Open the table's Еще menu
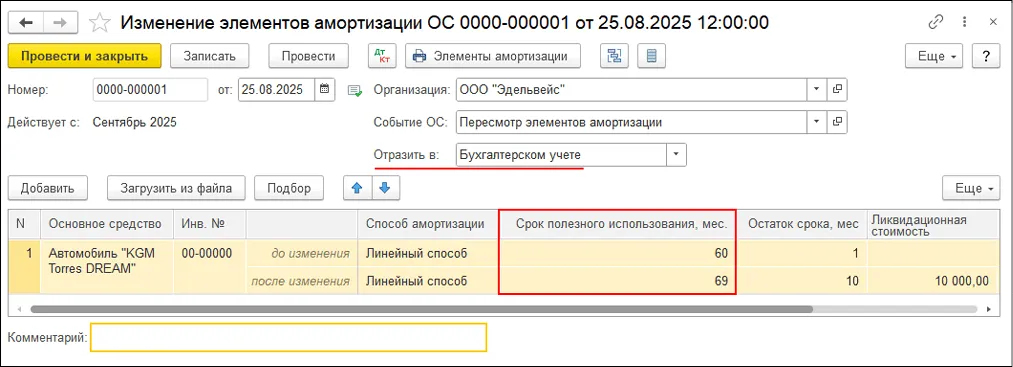 click(x=971, y=188)
